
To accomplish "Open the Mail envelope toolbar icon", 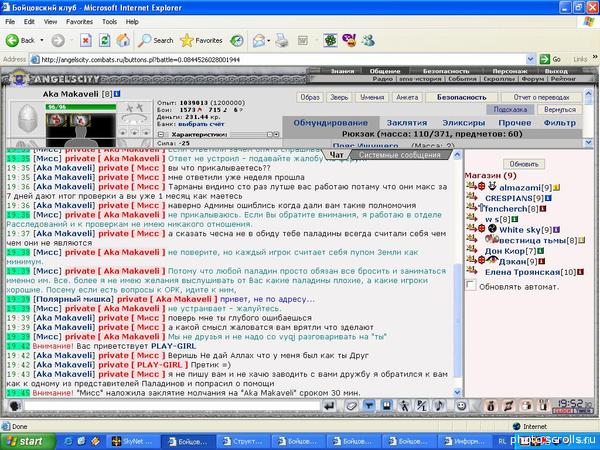I will (259, 40).
